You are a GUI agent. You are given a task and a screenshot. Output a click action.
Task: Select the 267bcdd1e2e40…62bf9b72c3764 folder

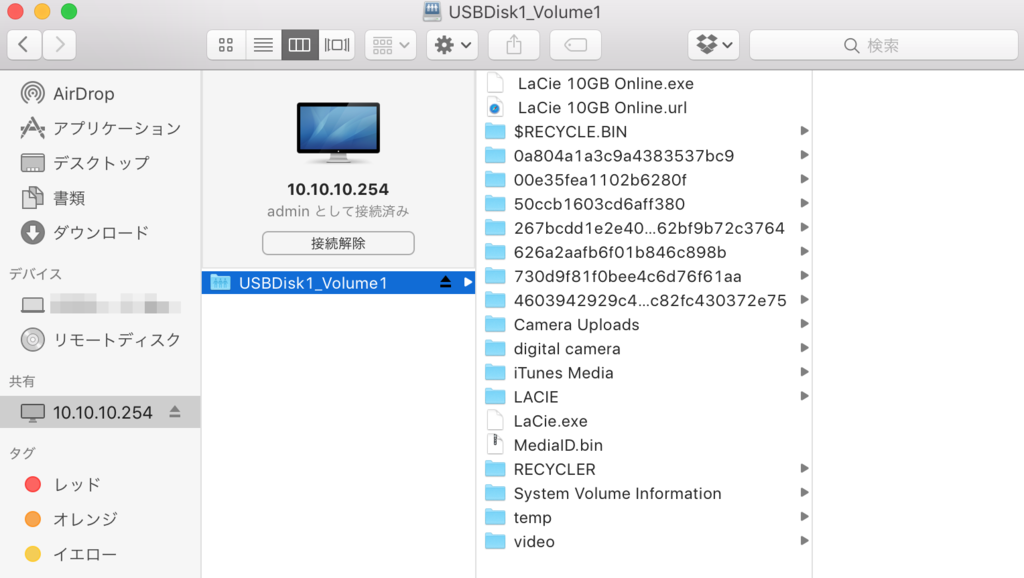(647, 228)
